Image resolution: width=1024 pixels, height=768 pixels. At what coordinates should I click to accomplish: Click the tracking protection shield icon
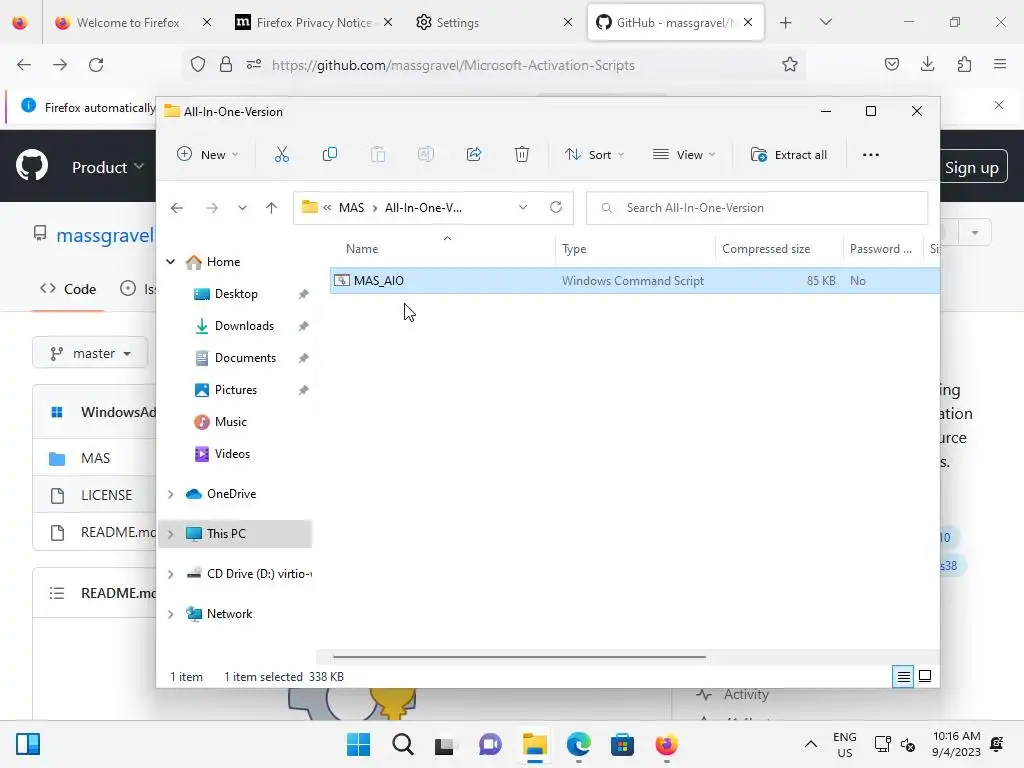(x=198, y=64)
